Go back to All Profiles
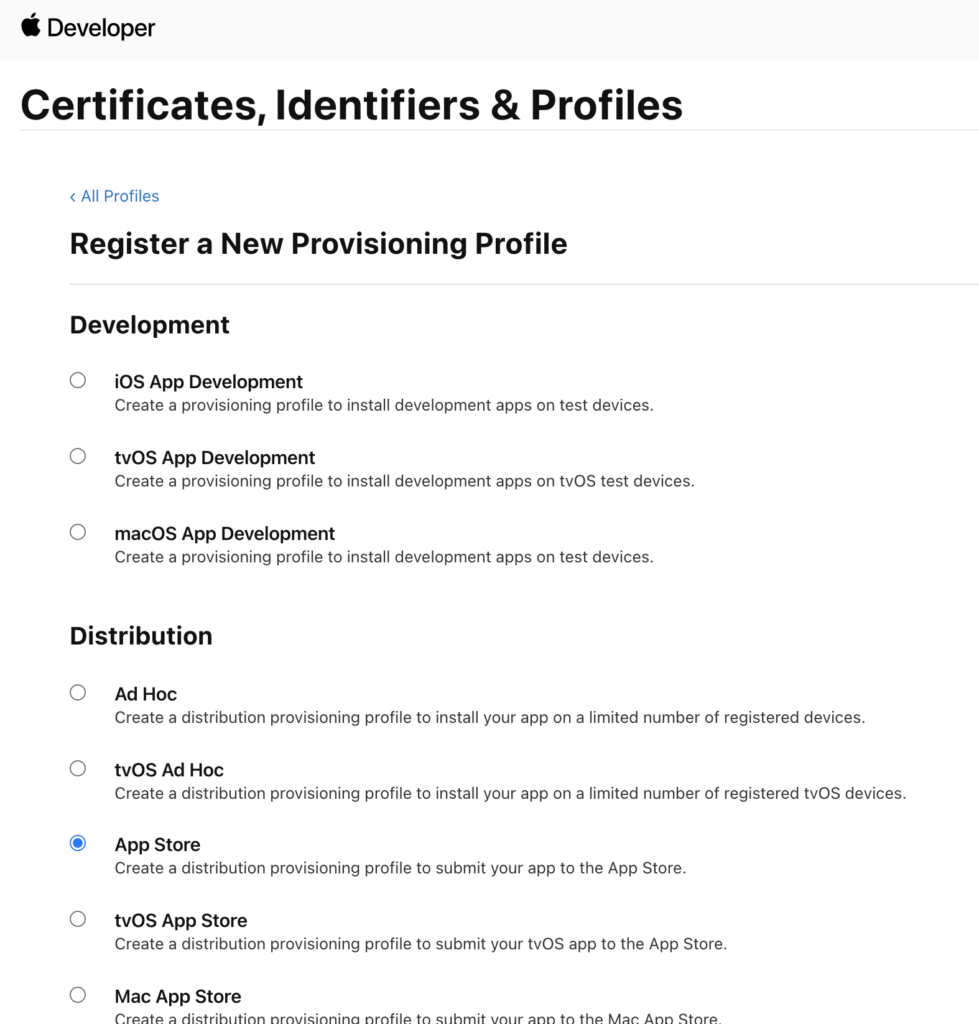The width and height of the screenshot is (979, 1024). click(x=114, y=196)
